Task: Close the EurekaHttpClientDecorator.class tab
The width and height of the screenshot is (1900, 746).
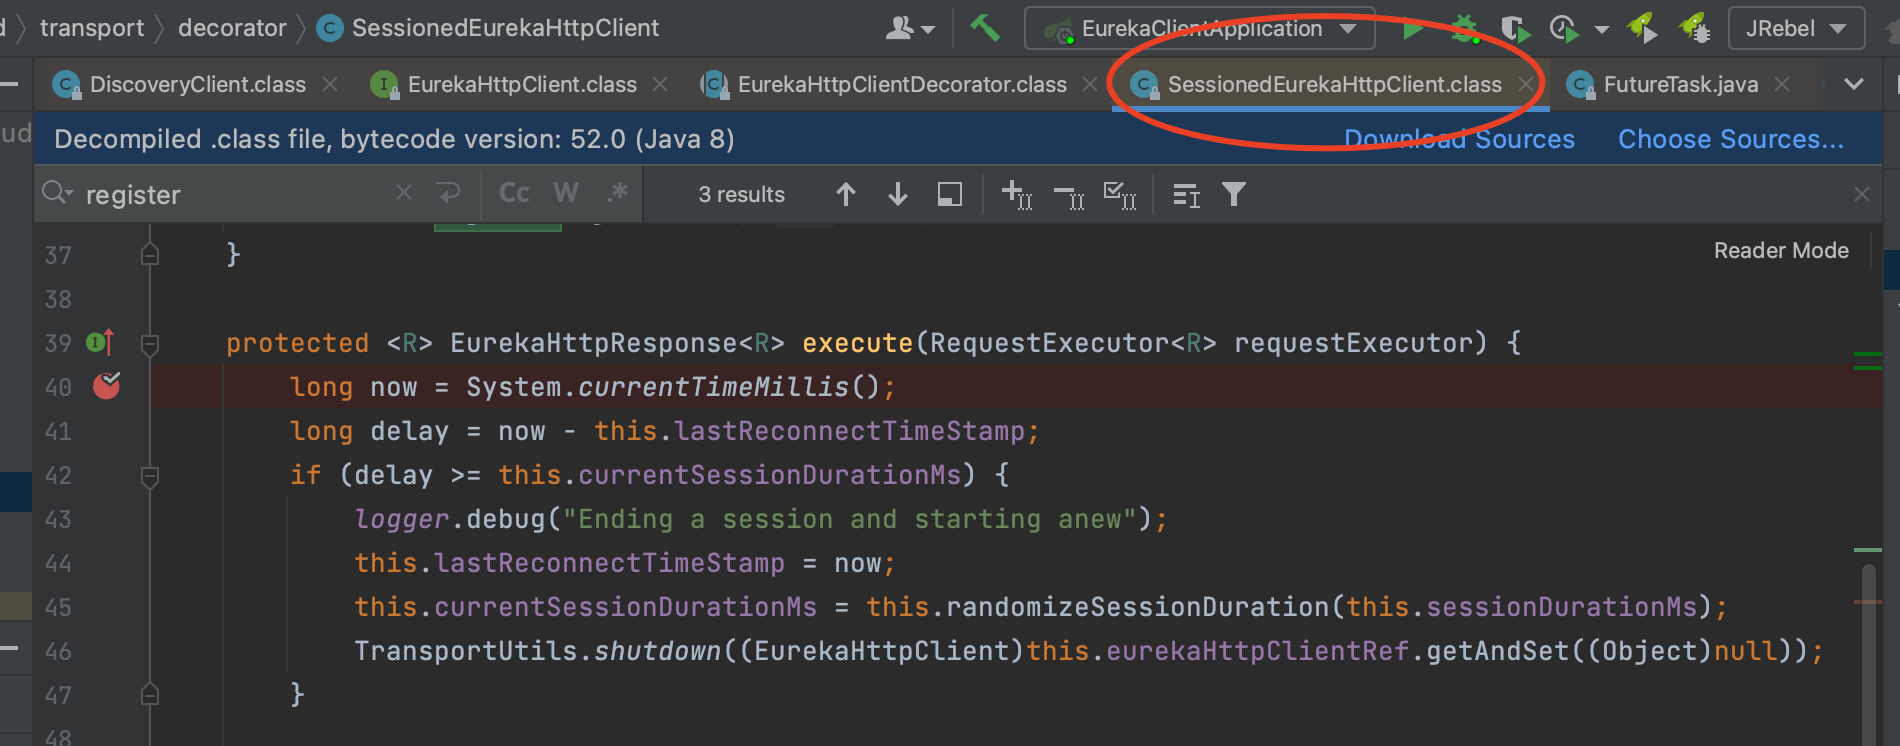Action: click(x=1090, y=85)
